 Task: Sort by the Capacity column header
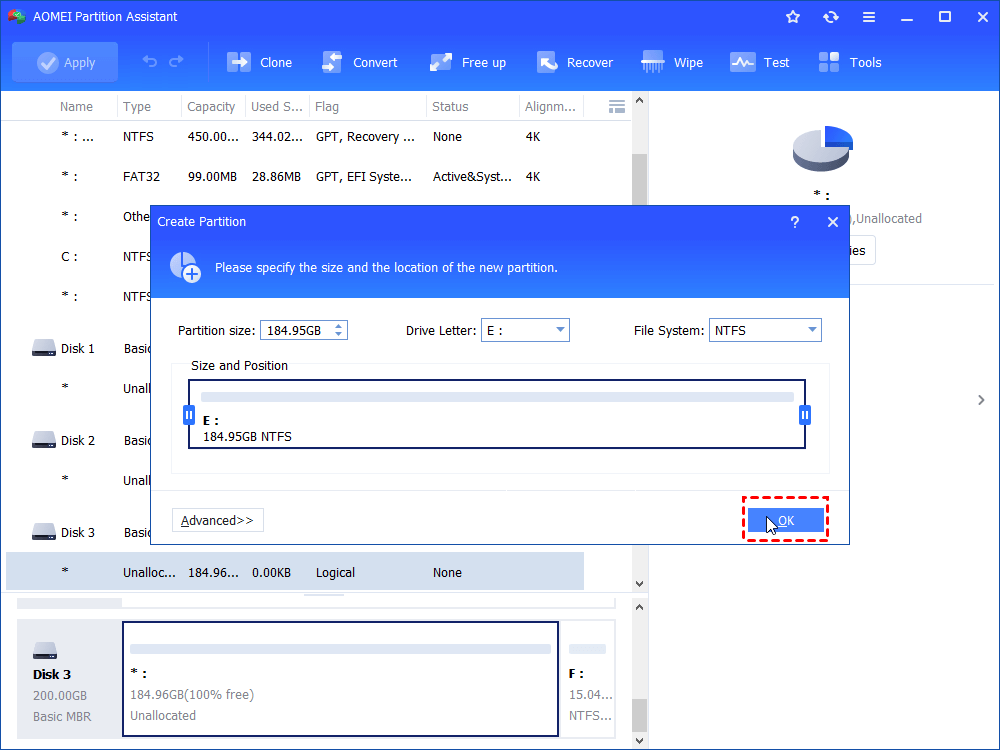(211, 107)
